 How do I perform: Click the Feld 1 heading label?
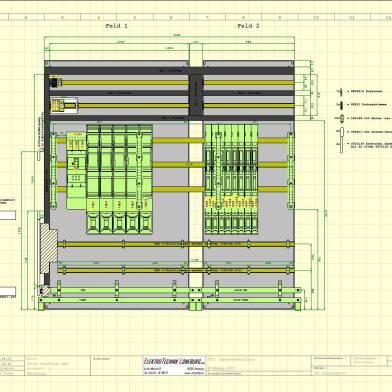pyautogui.click(x=116, y=26)
